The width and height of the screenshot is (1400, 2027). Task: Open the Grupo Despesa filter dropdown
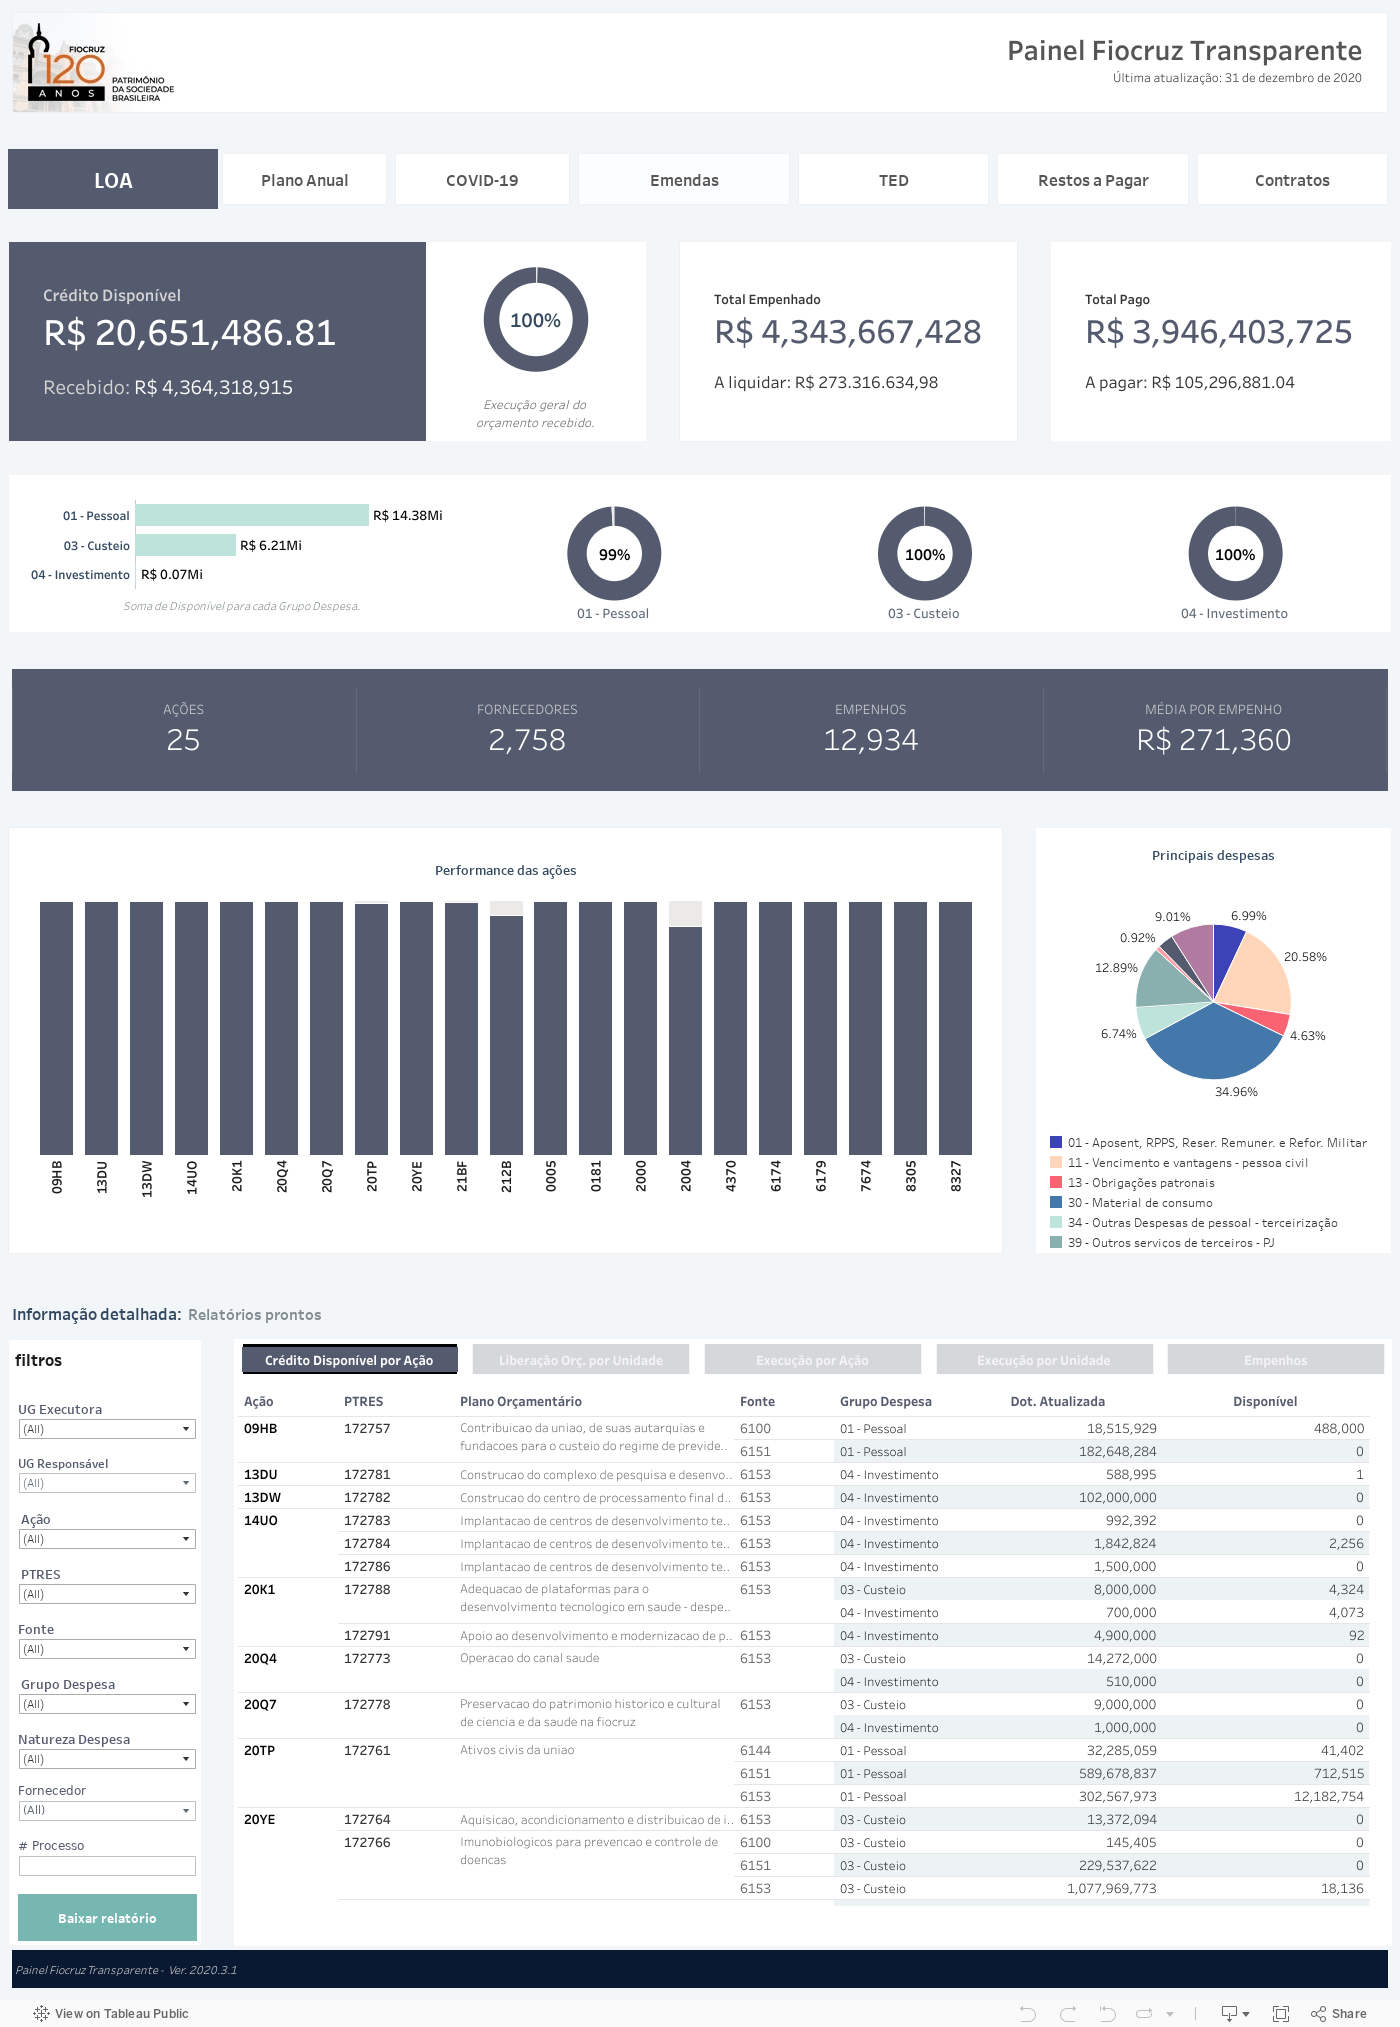107,1704
